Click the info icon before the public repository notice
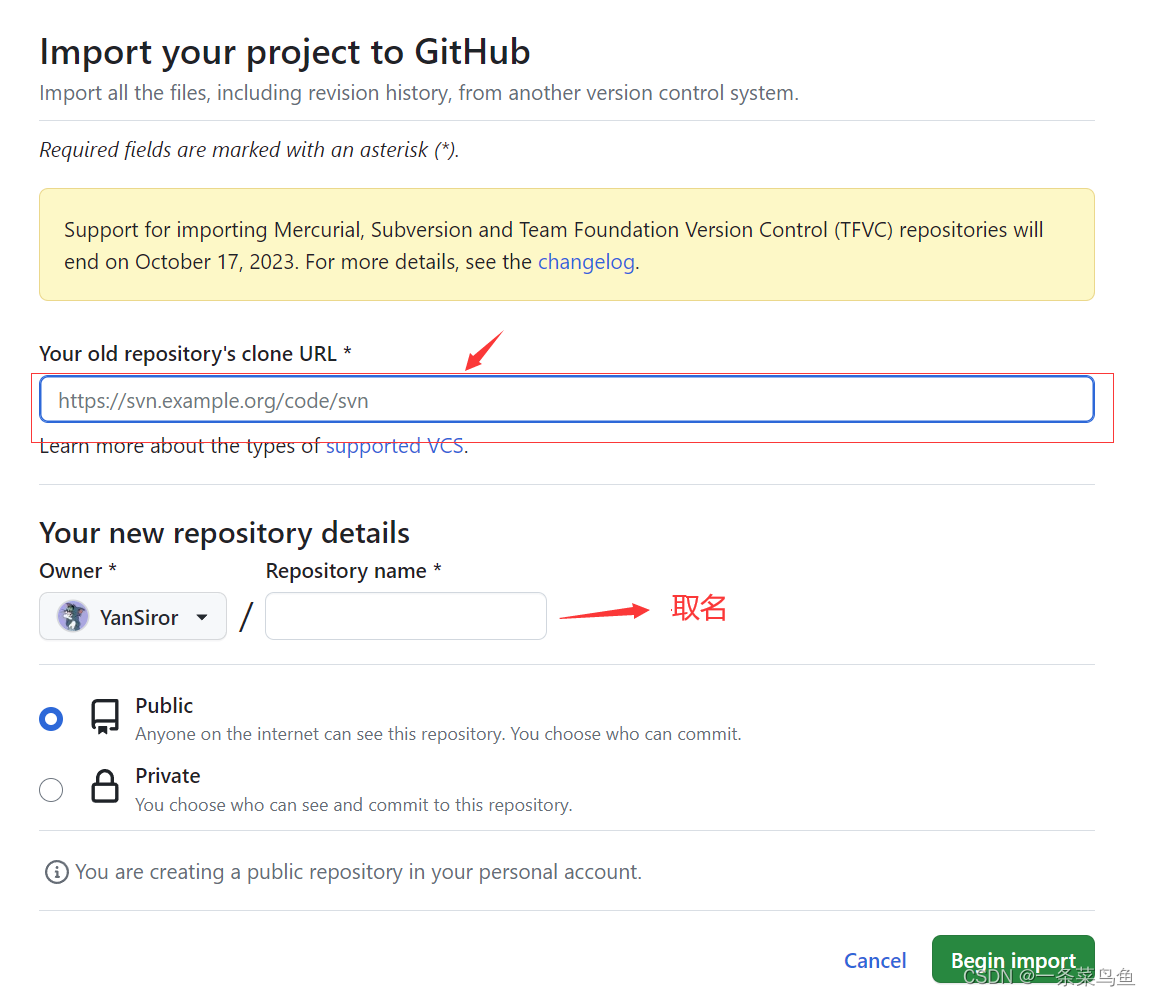The image size is (1151, 996). coord(57,872)
